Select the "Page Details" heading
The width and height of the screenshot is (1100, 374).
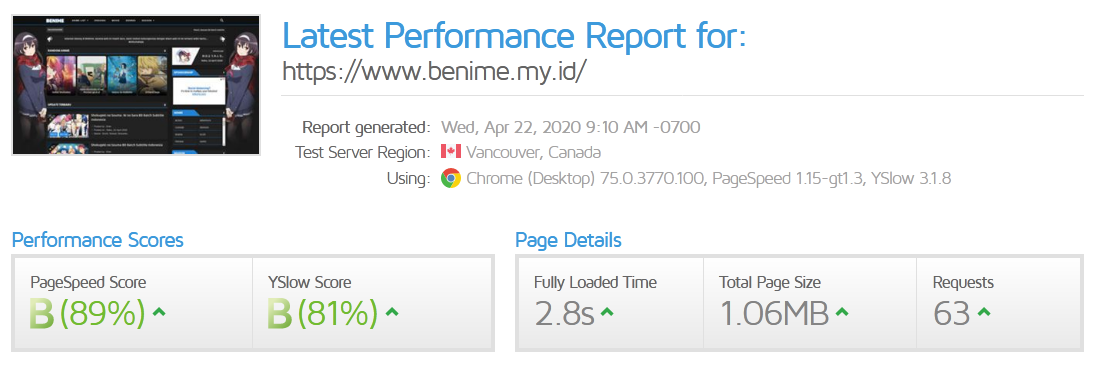coord(568,240)
